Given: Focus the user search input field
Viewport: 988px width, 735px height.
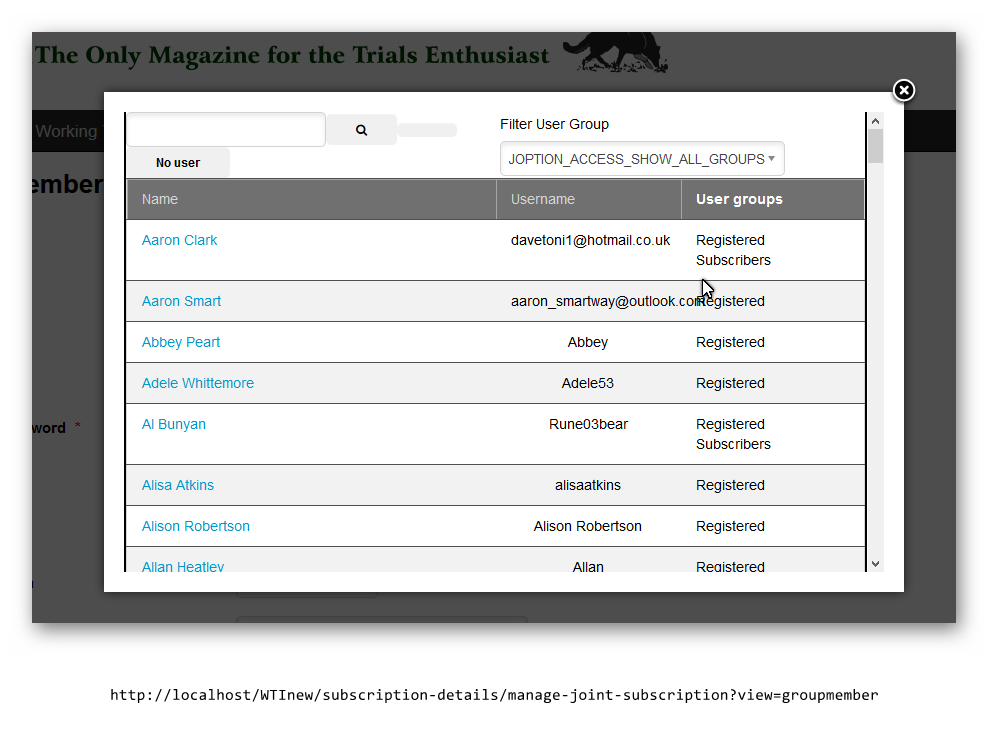Looking at the screenshot, I should [226, 129].
